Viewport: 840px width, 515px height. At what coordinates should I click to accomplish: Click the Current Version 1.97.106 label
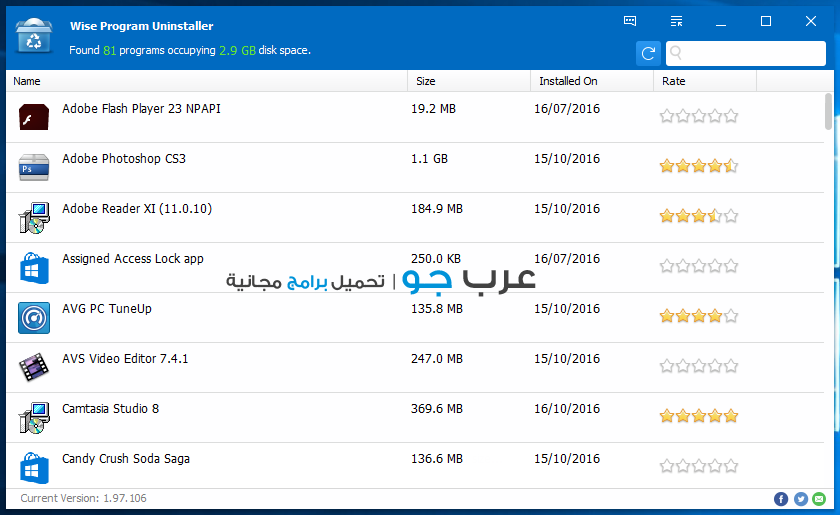[x=84, y=498]
